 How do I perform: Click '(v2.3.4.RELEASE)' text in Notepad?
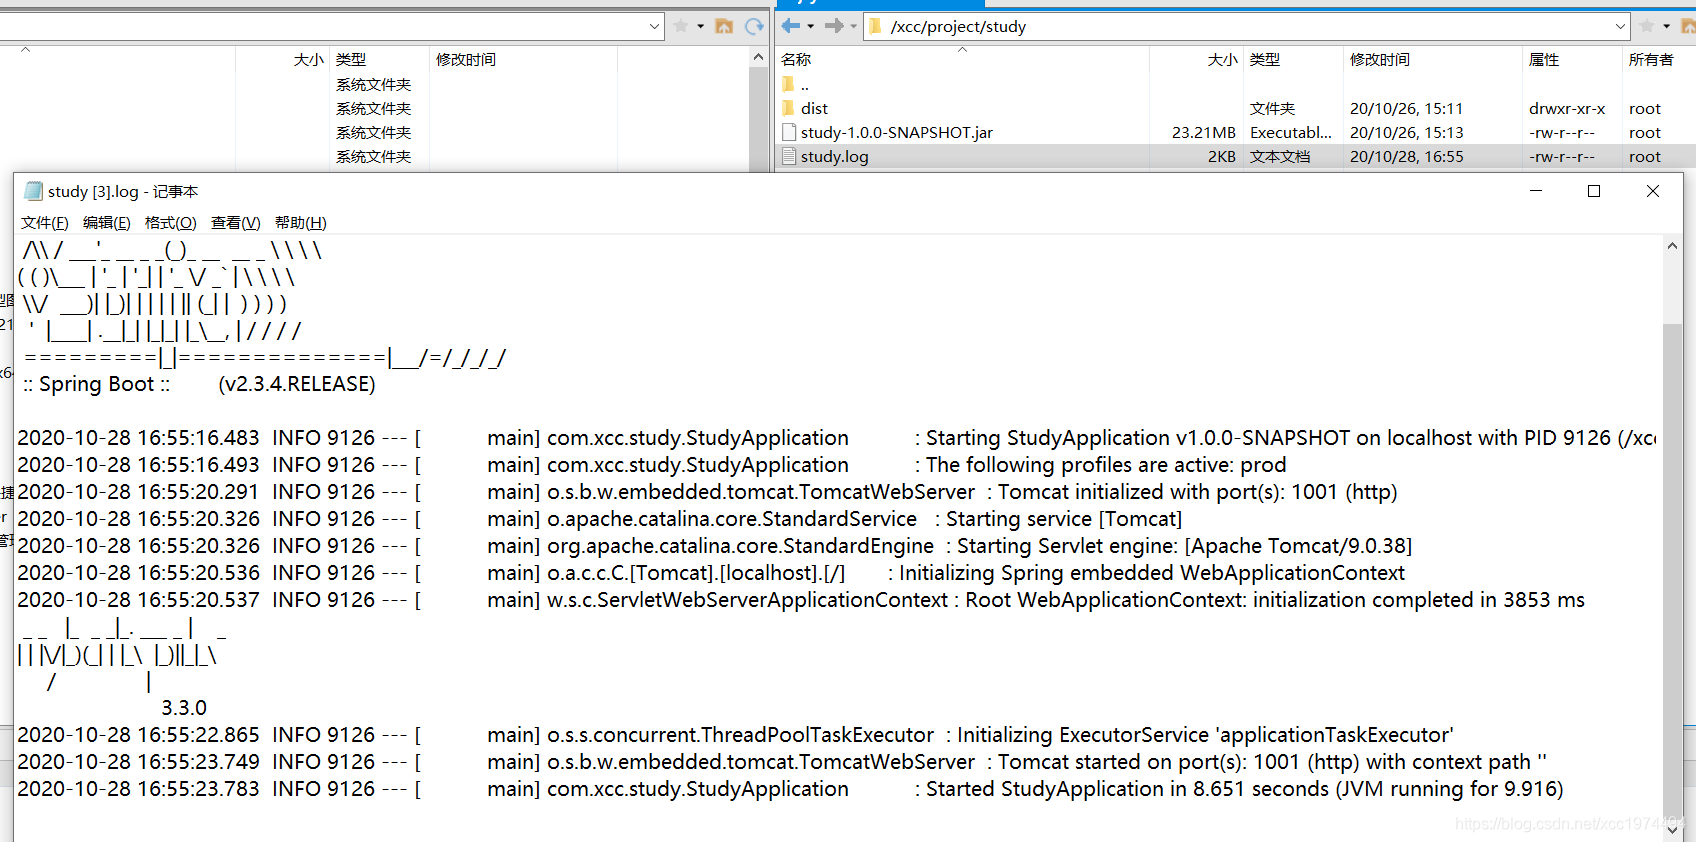[x=297, y=384]
